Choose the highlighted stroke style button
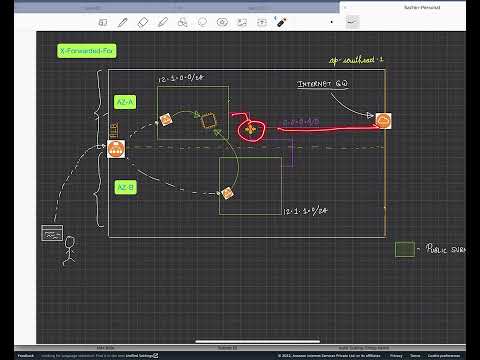 click(x=352, y=22)
